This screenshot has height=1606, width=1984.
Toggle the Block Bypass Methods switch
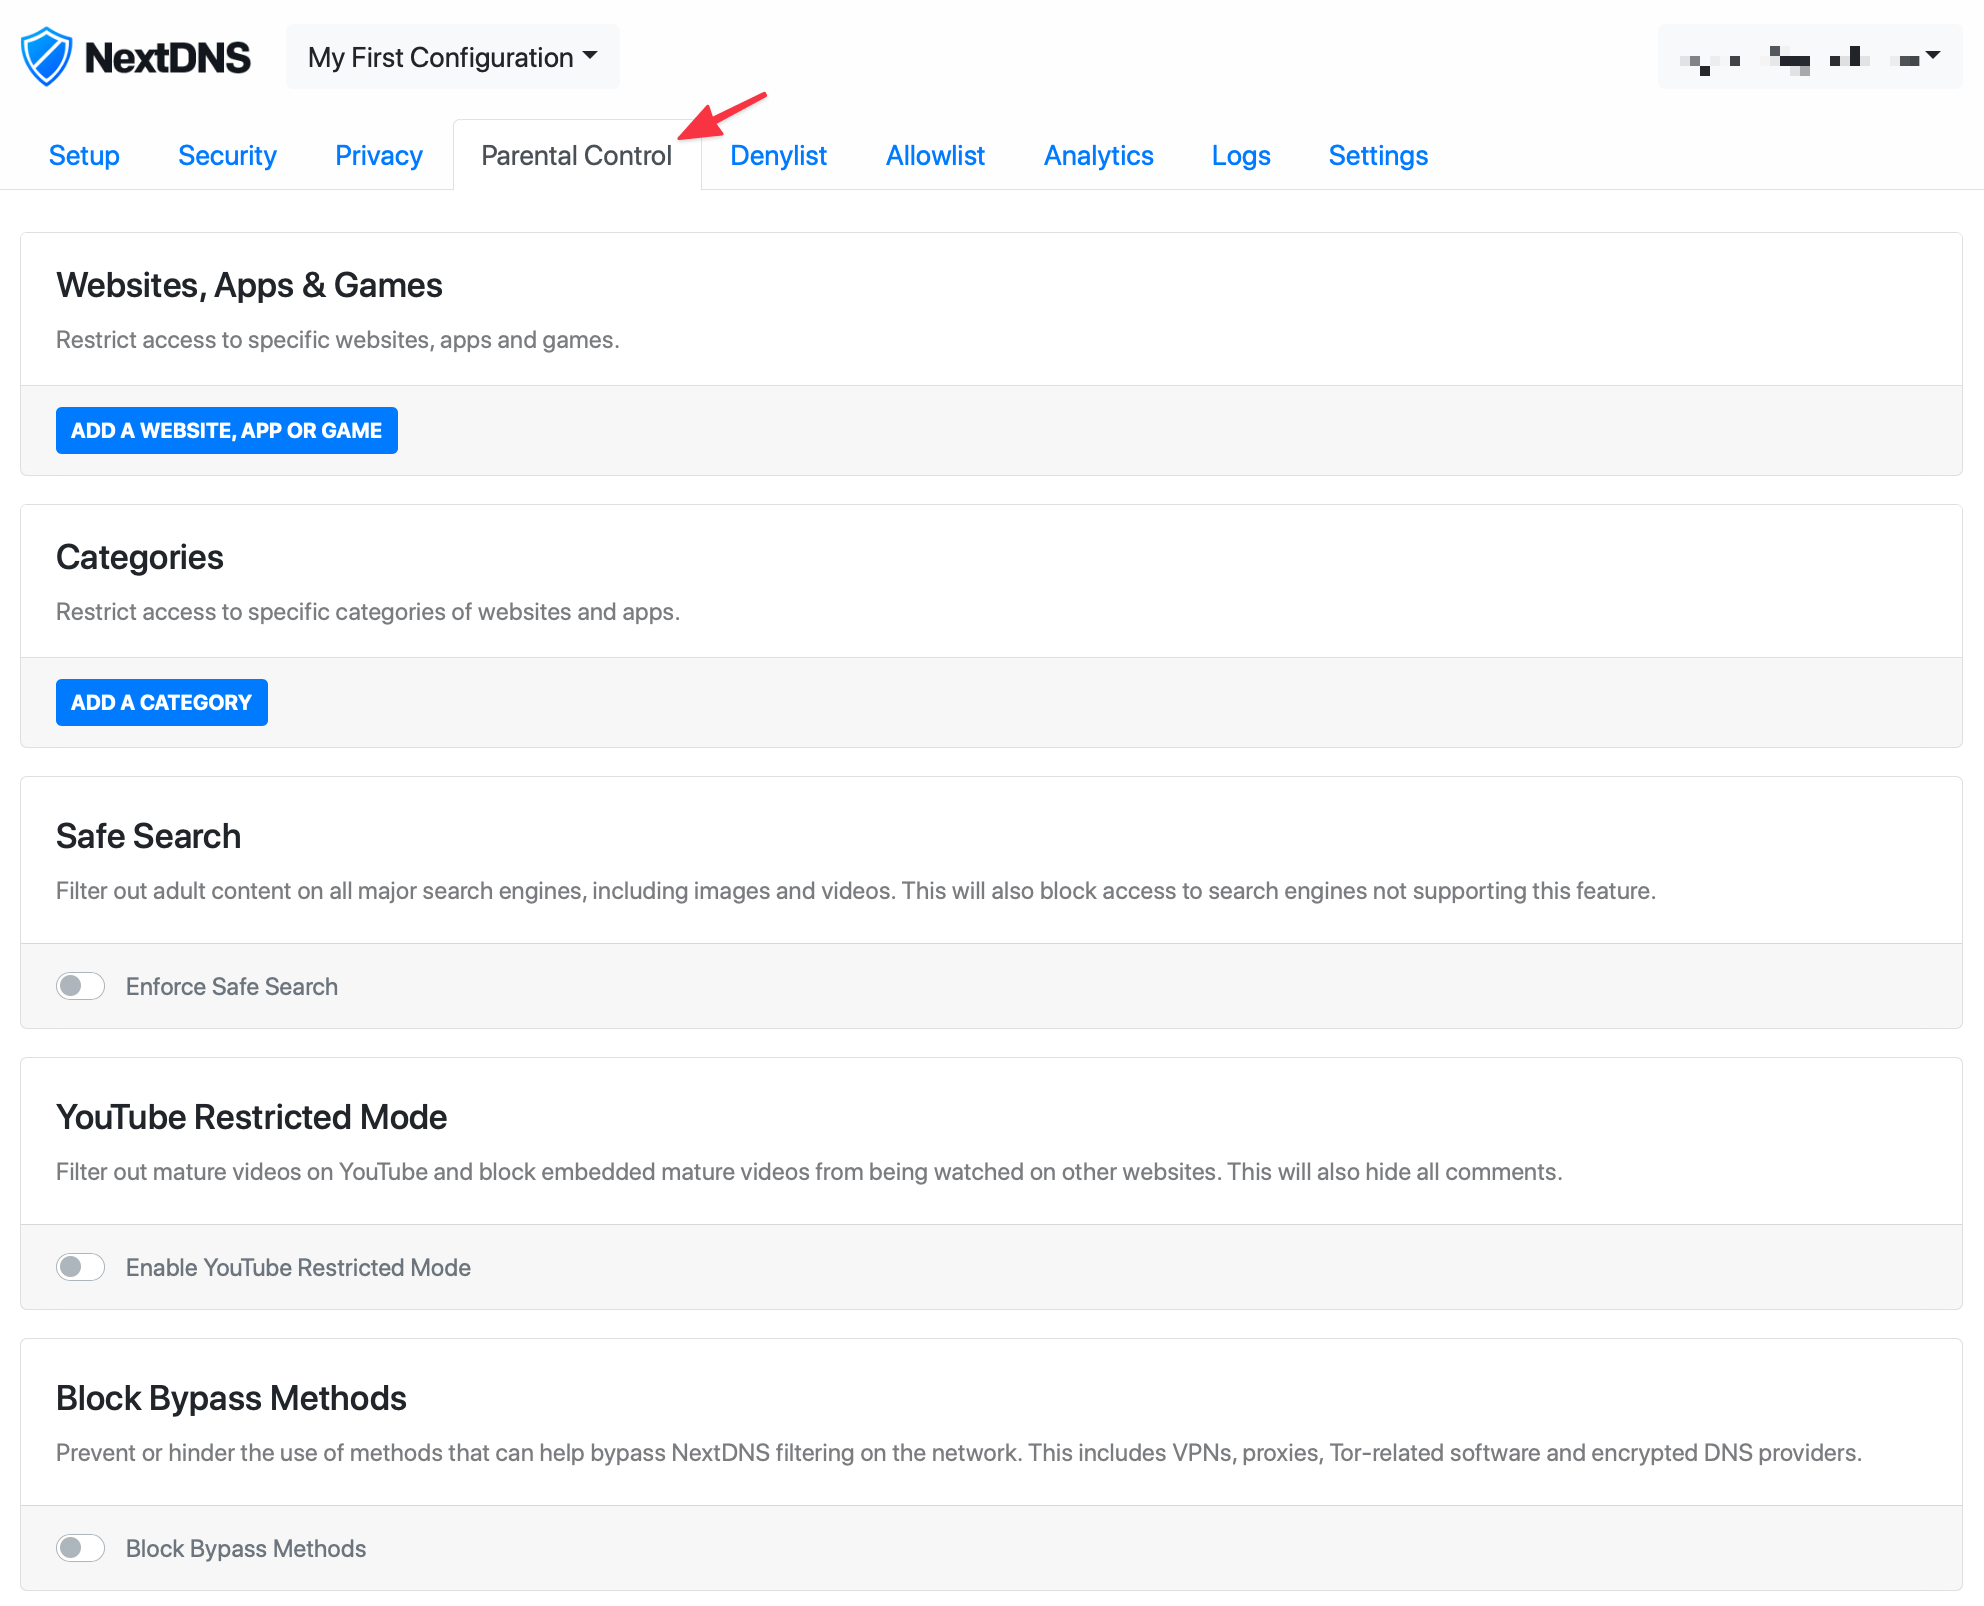[x=80, y=1548]
